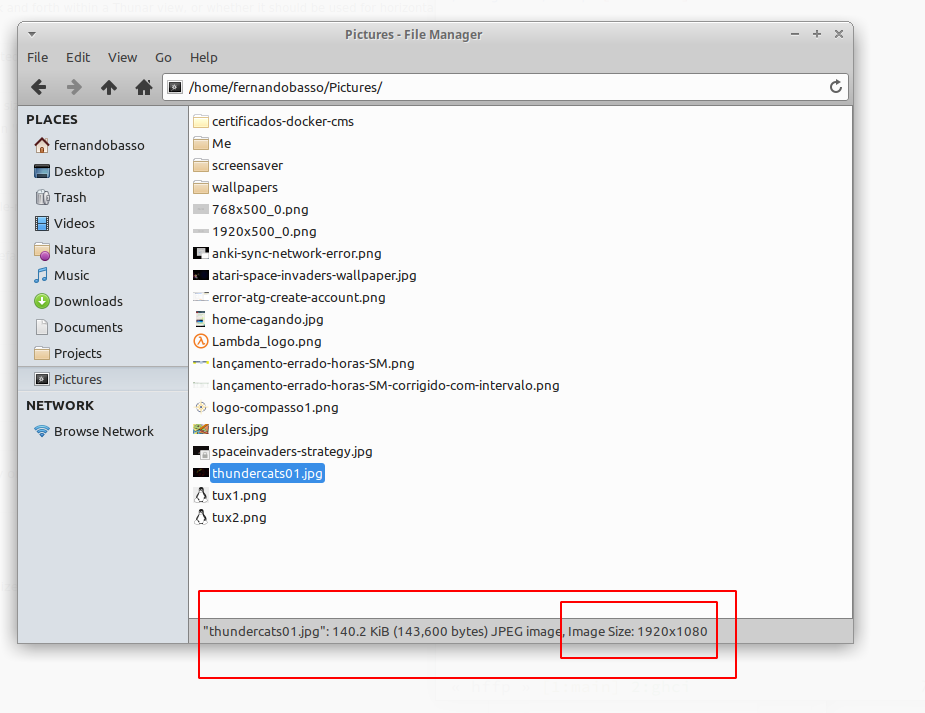Screen dimensions: 925x713
Task: Select anki-sync-network-error.png file name
Action: coord(297,254)
